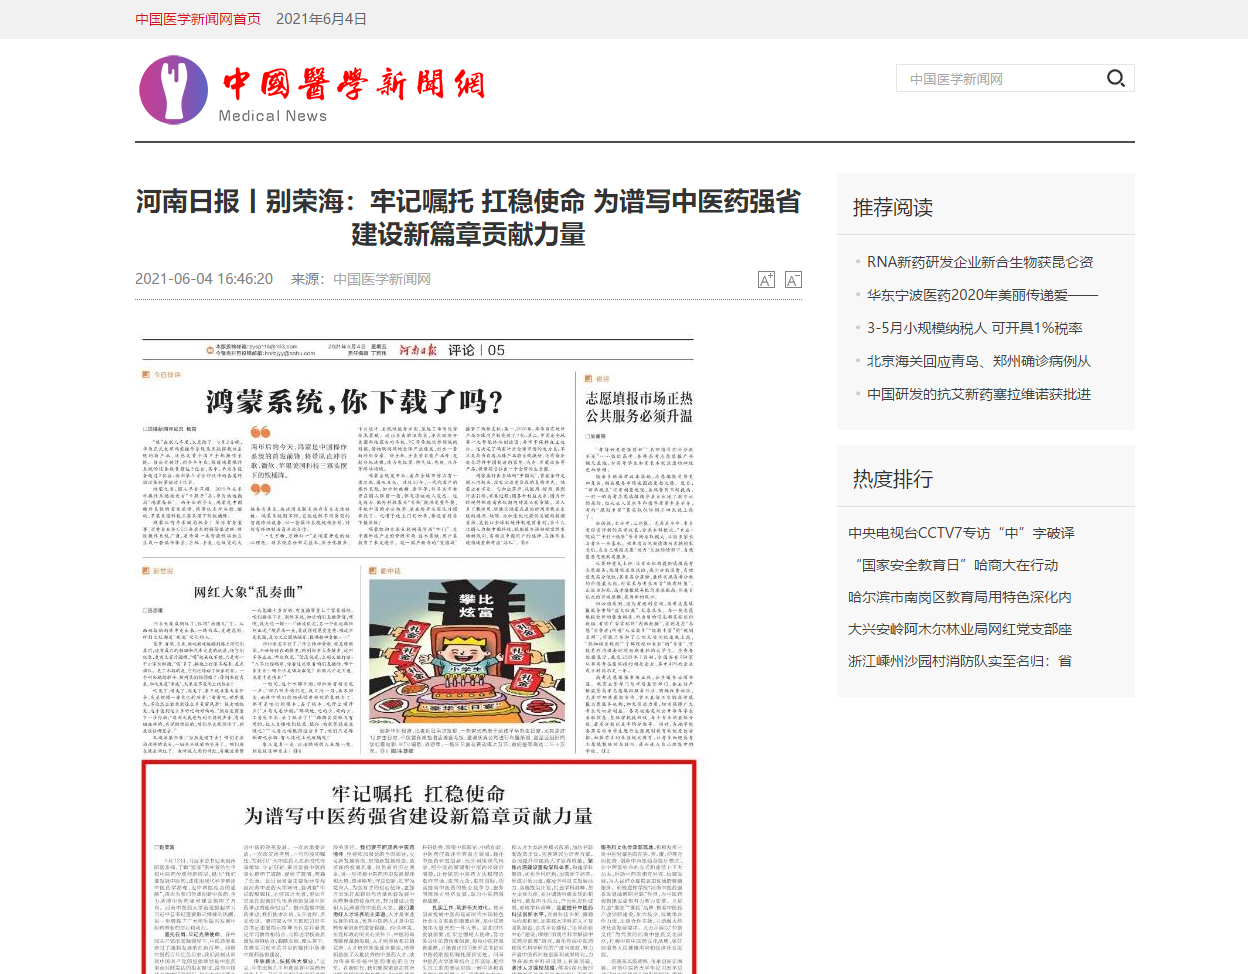Click the 中國醫學新聞網 calligraphy site title
The width and height of the screenshot is (1248, 974).
(354, 84)
